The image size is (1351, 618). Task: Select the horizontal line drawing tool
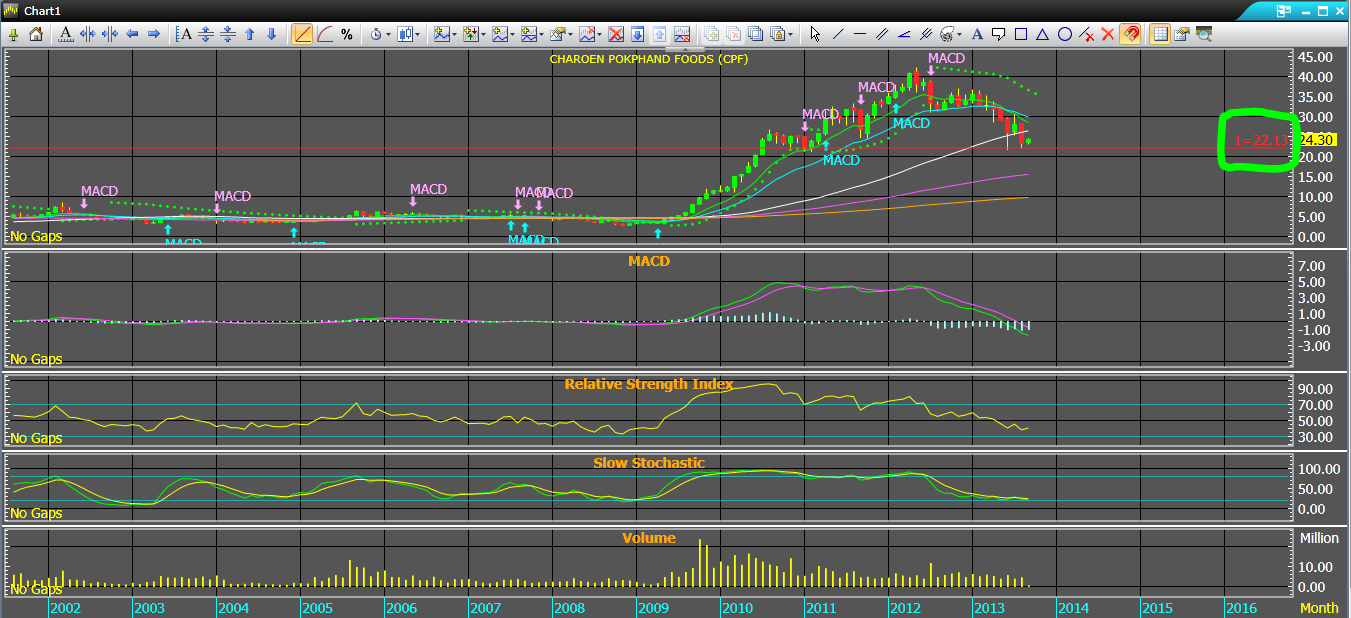859,34
